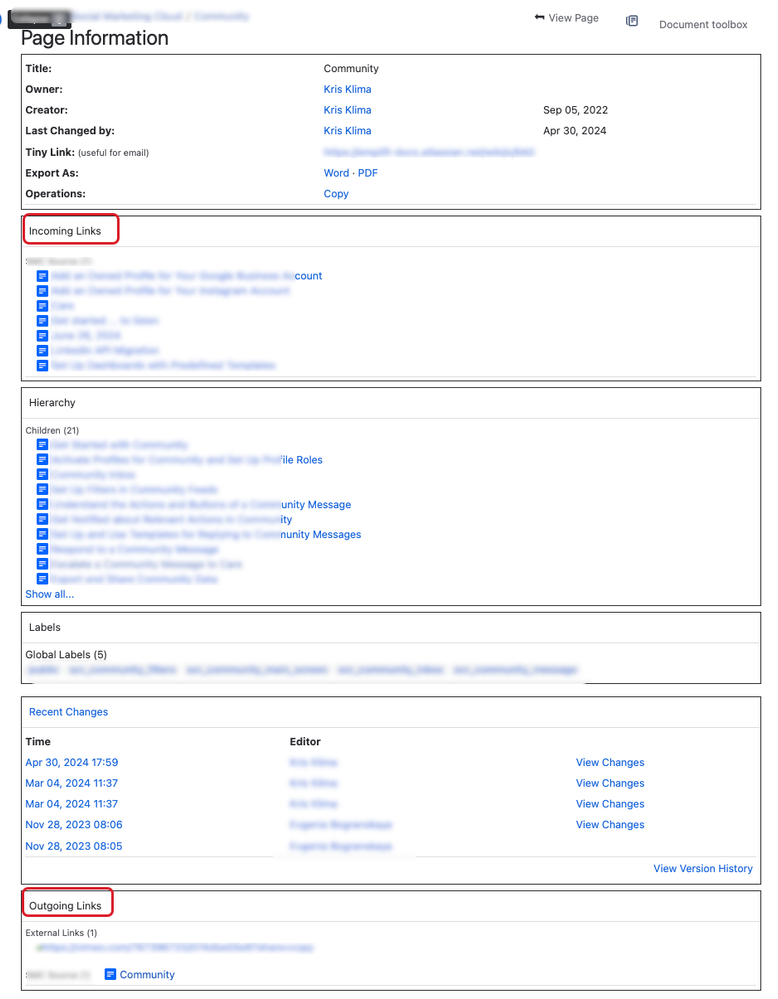This screenshot has width=778, height=999.
Task: Click page icon beside incoming link ending 'count'
Action: click(x=42, y=276)
